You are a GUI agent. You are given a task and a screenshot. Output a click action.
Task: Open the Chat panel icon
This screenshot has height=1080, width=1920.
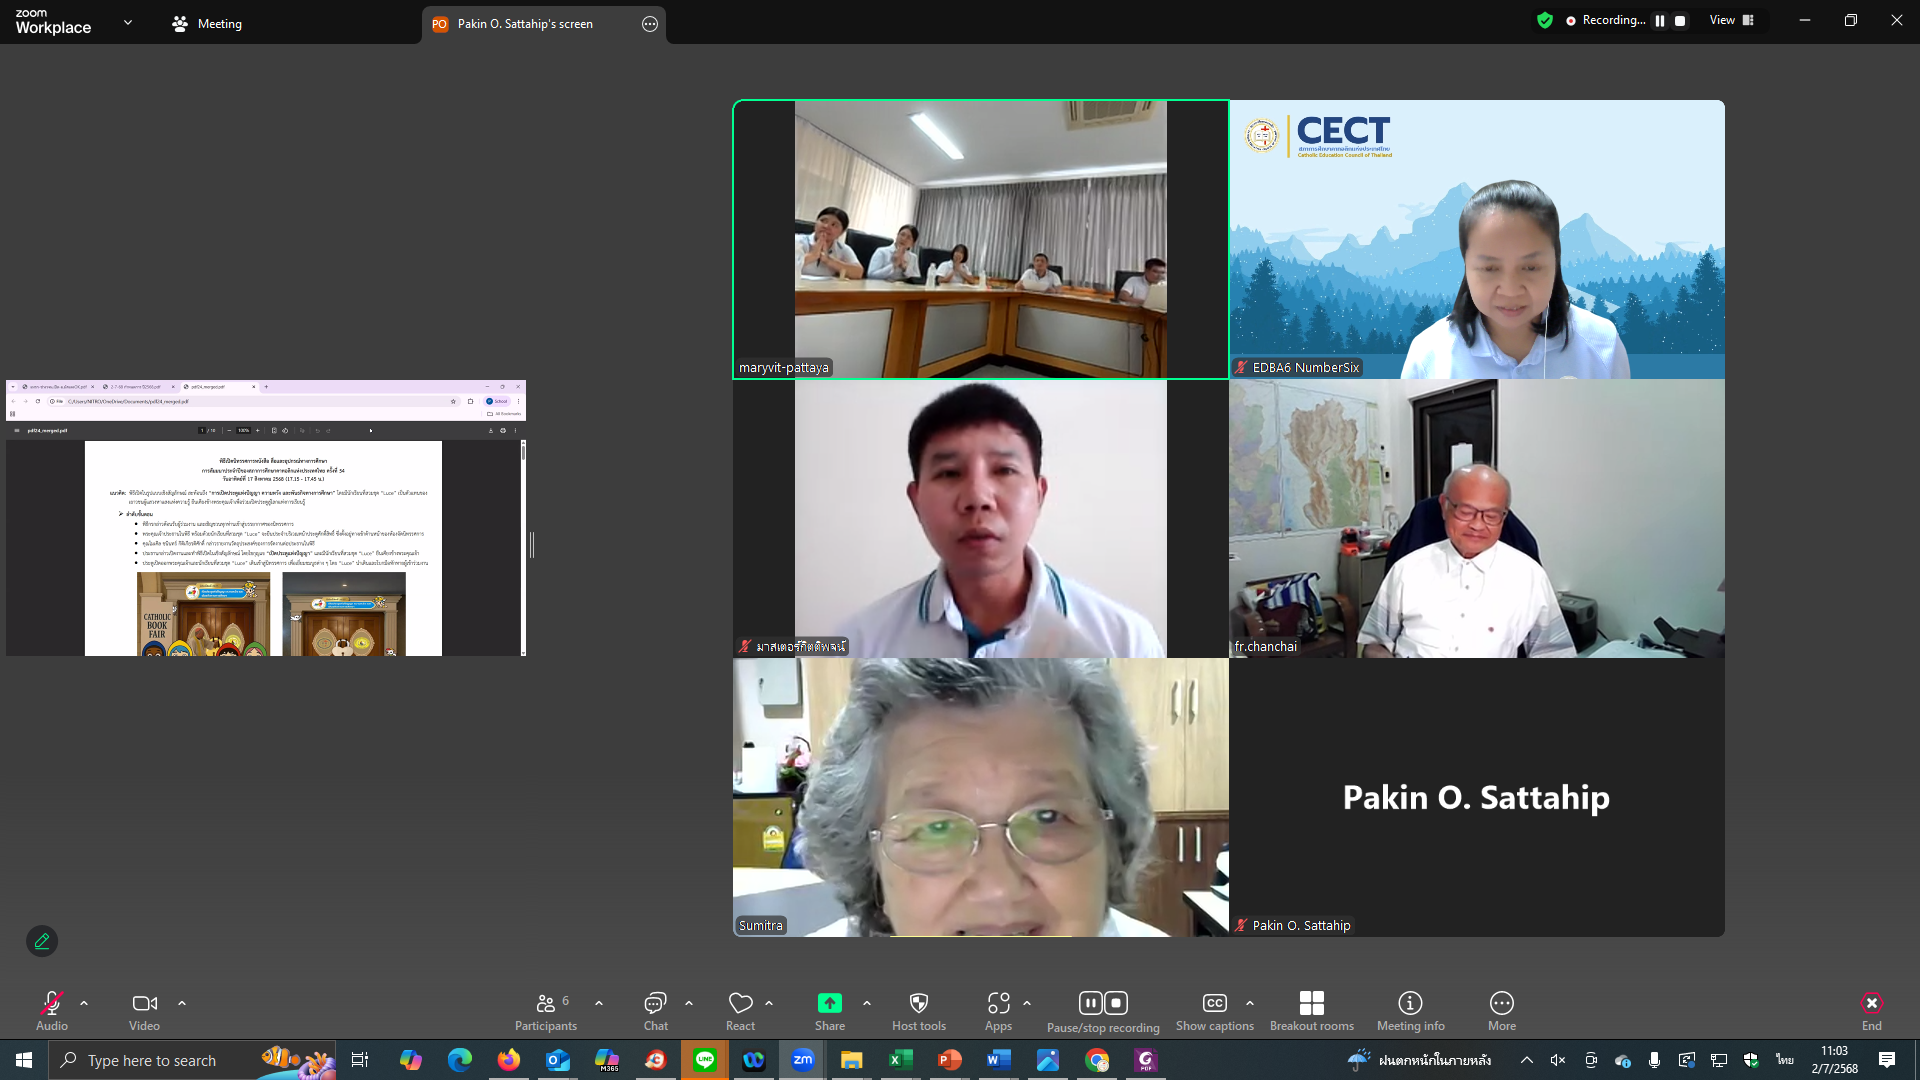(655, 1003)
